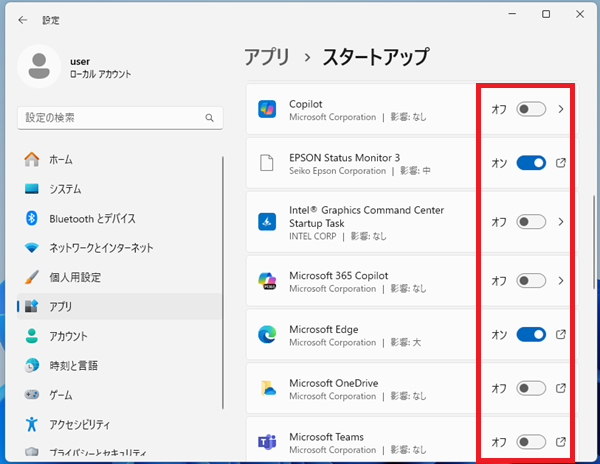
Task: Click the search magnifier icon
Action: pos(209,118)
